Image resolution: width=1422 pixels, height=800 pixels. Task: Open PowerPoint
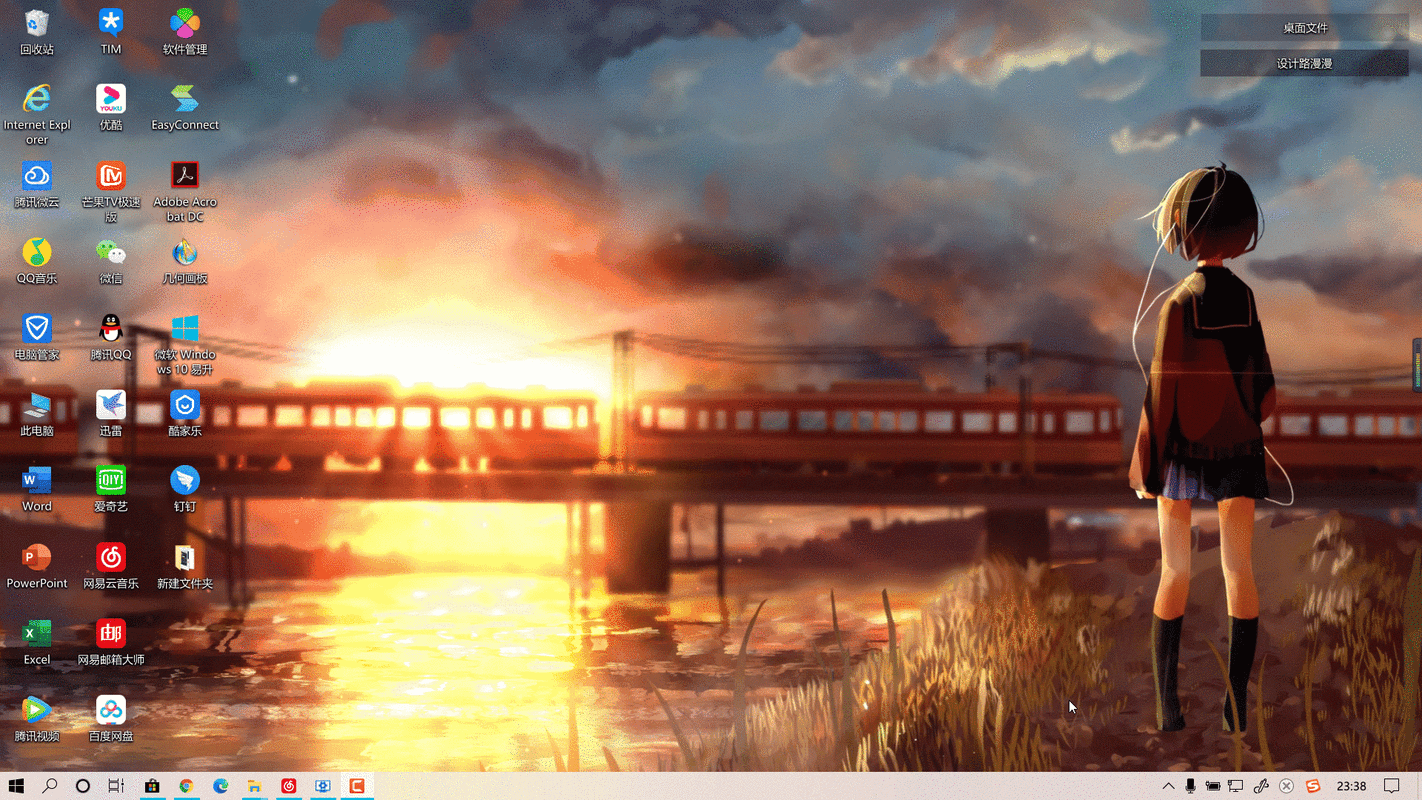tap(37, 555)
